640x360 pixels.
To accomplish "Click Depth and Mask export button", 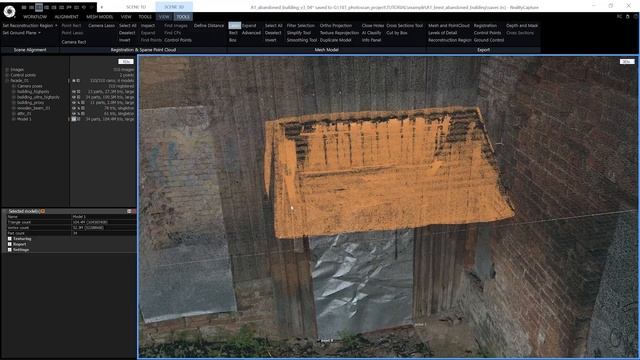I will pyautogui.click(x=522, y=25).
